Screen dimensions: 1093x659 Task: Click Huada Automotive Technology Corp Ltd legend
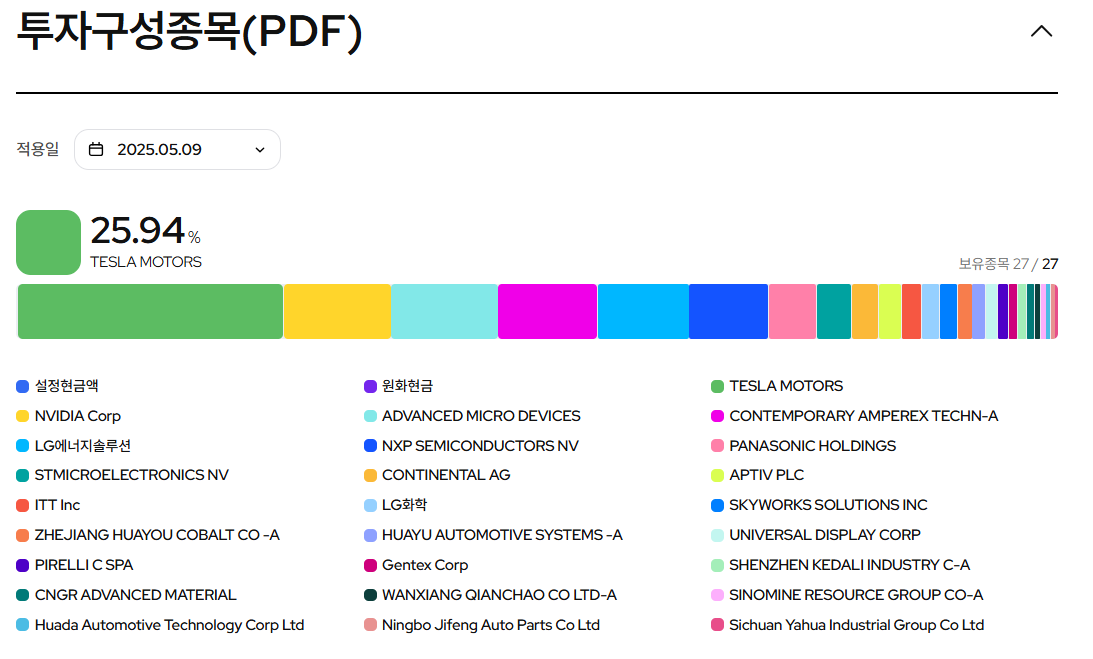pyautogui.click(x=160, y=625)
